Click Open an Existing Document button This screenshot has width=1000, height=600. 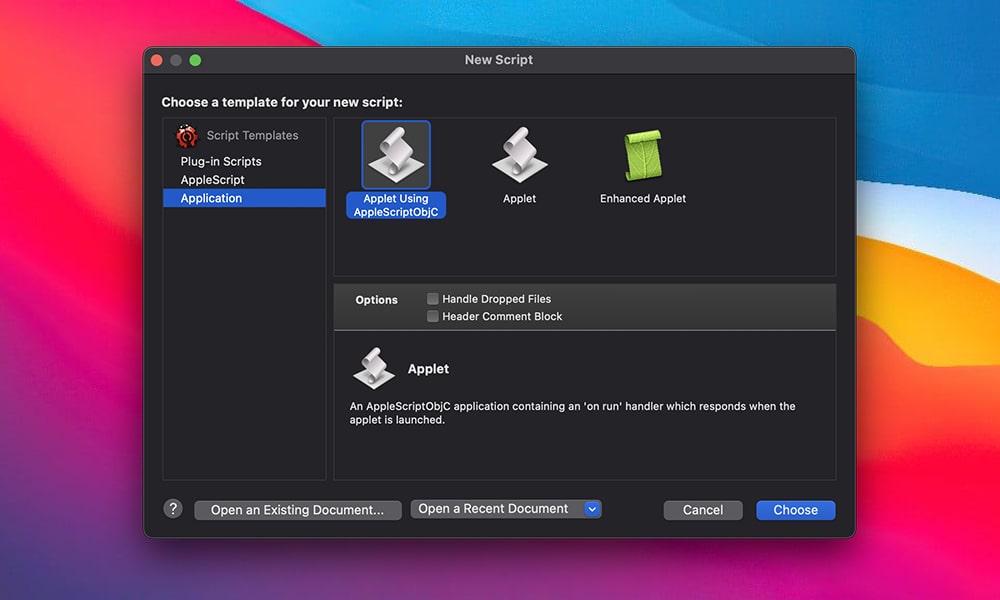[297, 510]
